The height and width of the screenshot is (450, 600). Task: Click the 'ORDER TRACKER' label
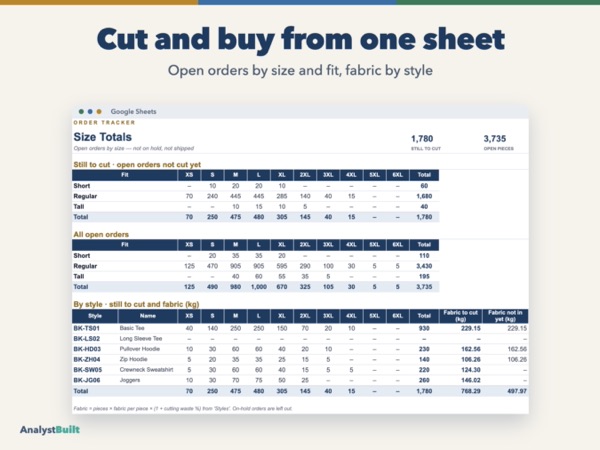pos(104,122)
